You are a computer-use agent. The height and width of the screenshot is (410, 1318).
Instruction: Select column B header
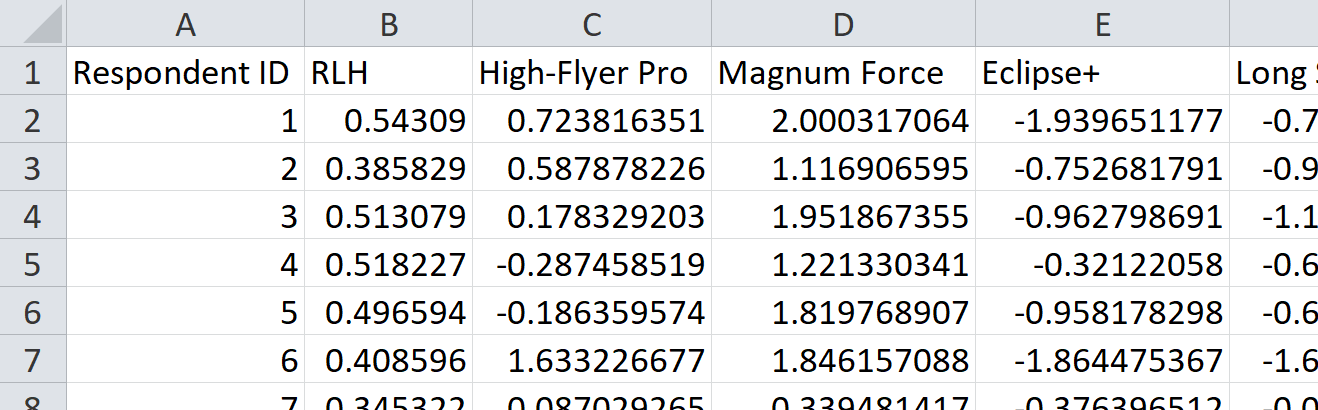pyautogui.click(x=388, y=25)
